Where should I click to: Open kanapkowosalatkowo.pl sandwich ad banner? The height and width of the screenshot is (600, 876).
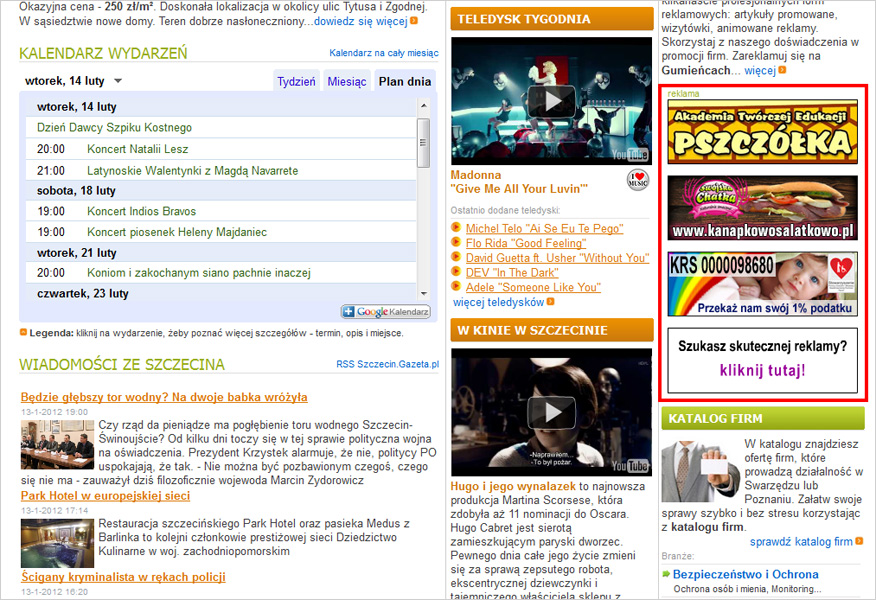(763, 208)
